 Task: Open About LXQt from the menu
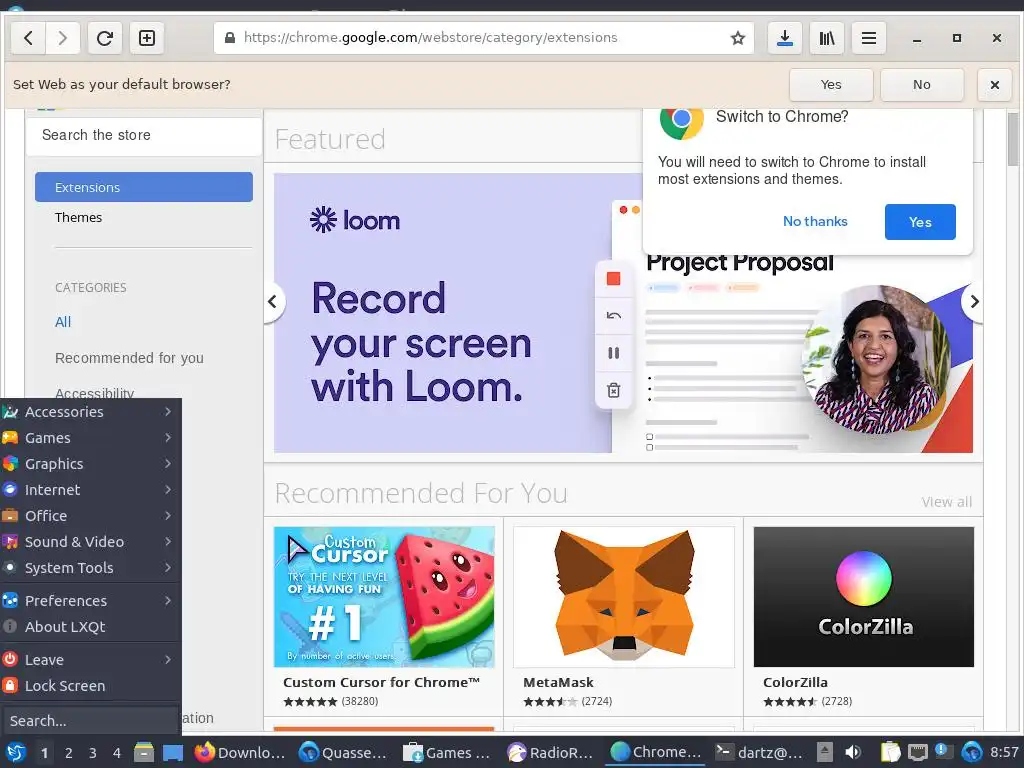point(90,627)
